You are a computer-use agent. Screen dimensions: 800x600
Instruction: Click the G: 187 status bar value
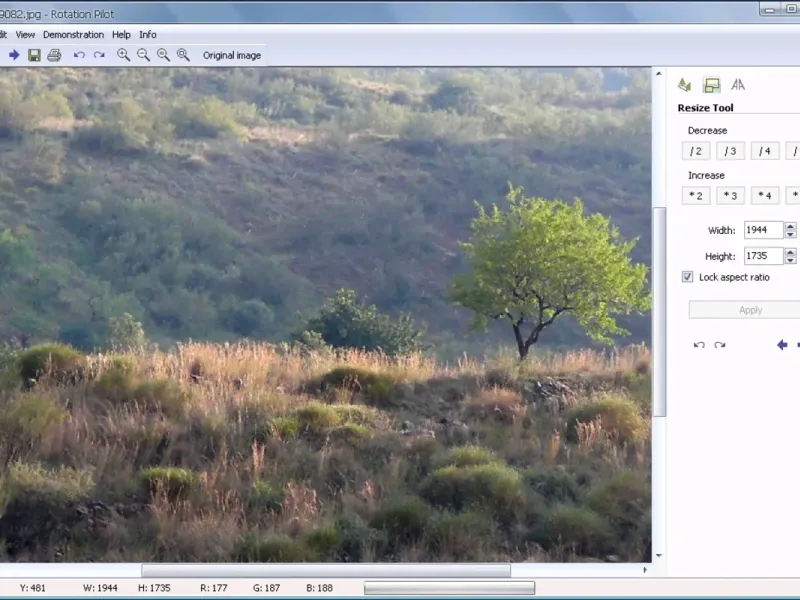point(266,588)
